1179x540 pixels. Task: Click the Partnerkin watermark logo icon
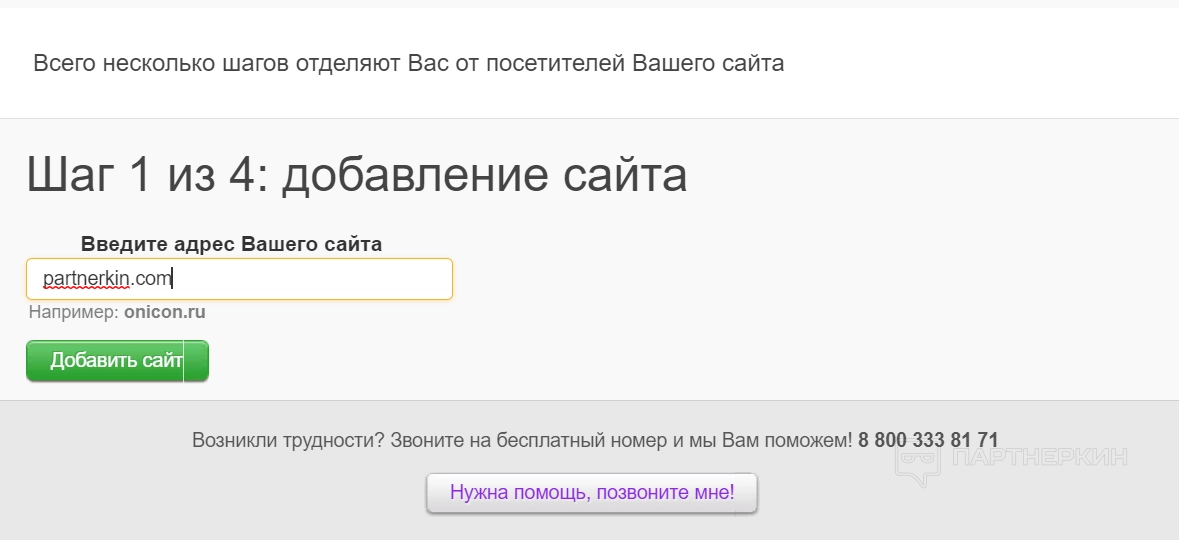click(x=917, y=460)
